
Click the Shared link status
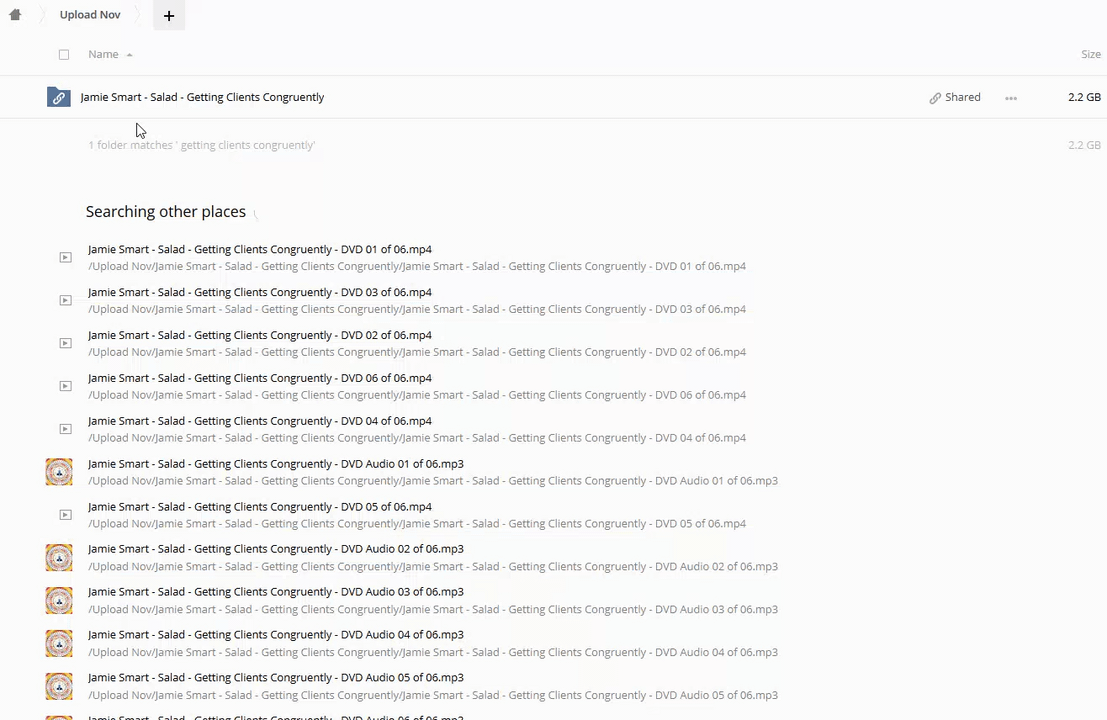point(955,98)
